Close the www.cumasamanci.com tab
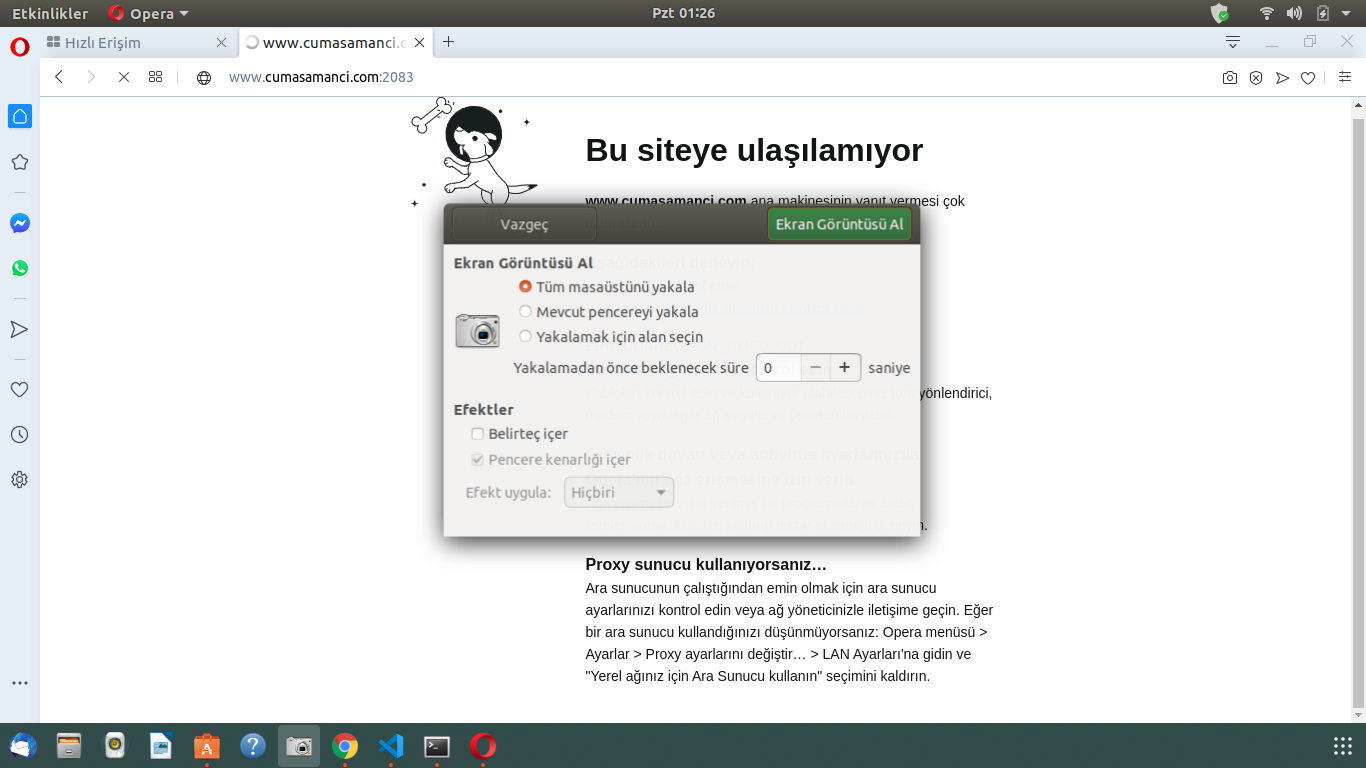 pos(420,43)
